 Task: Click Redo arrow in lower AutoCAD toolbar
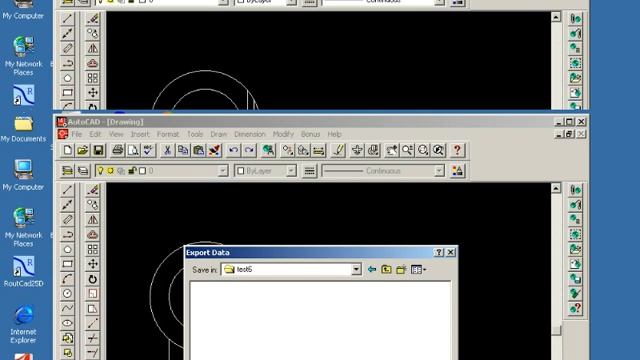(x=249, y=150)
